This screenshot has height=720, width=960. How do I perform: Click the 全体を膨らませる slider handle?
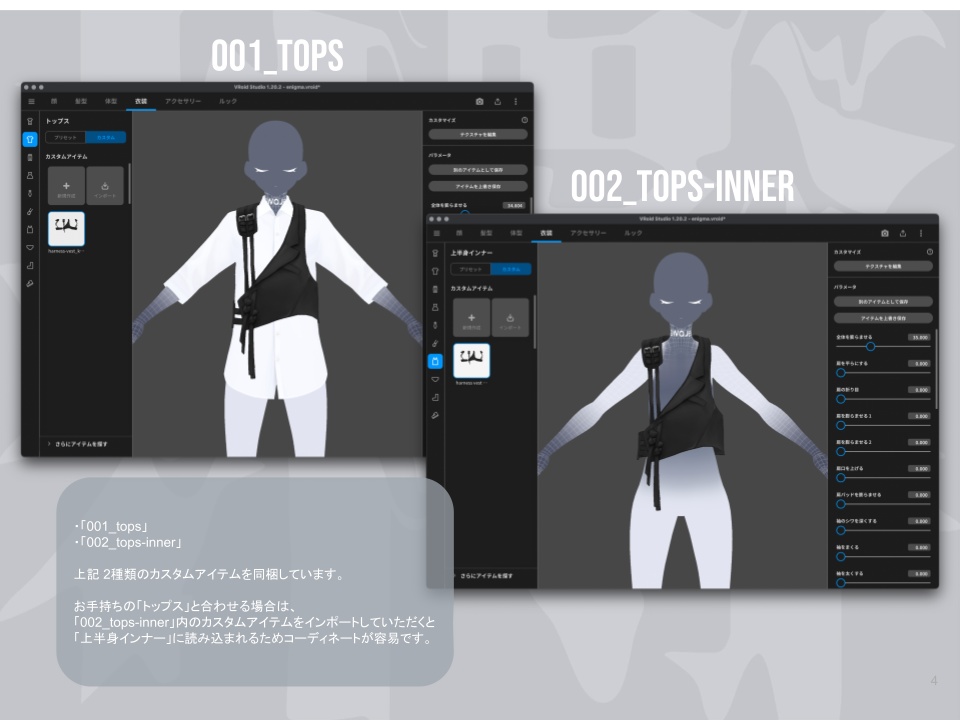871,346
